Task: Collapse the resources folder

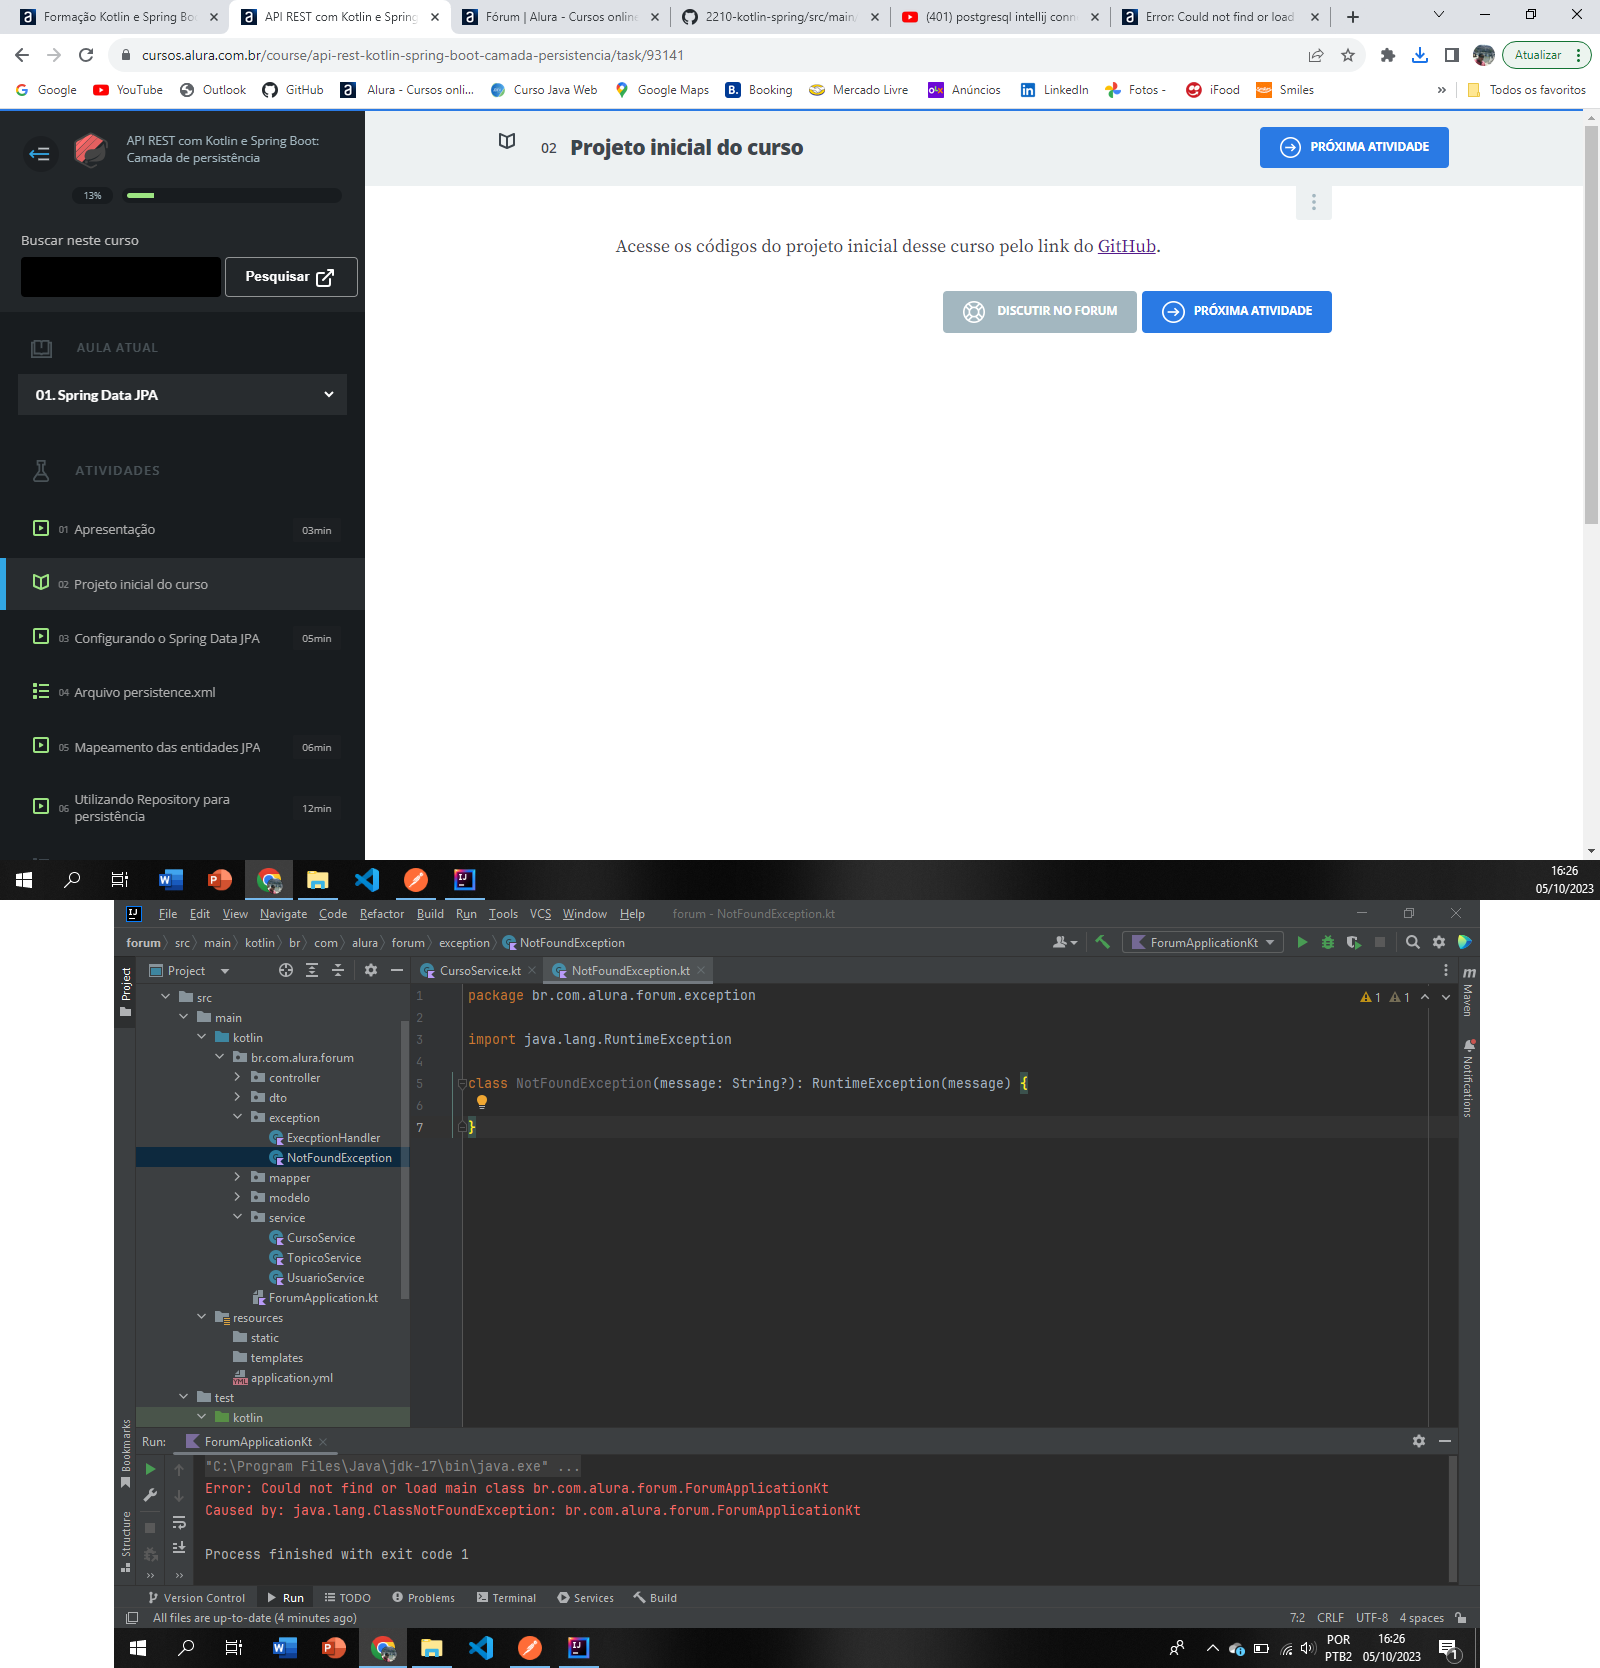Action: (202, 1317)
